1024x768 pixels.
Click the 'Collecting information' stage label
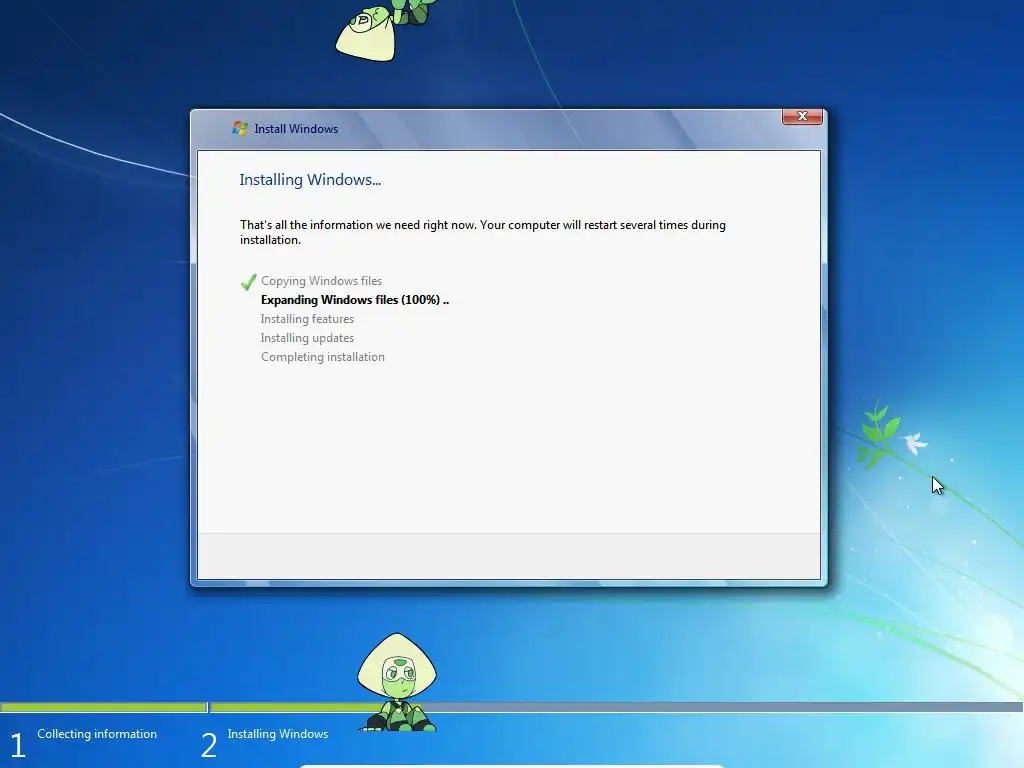(97, 733)
